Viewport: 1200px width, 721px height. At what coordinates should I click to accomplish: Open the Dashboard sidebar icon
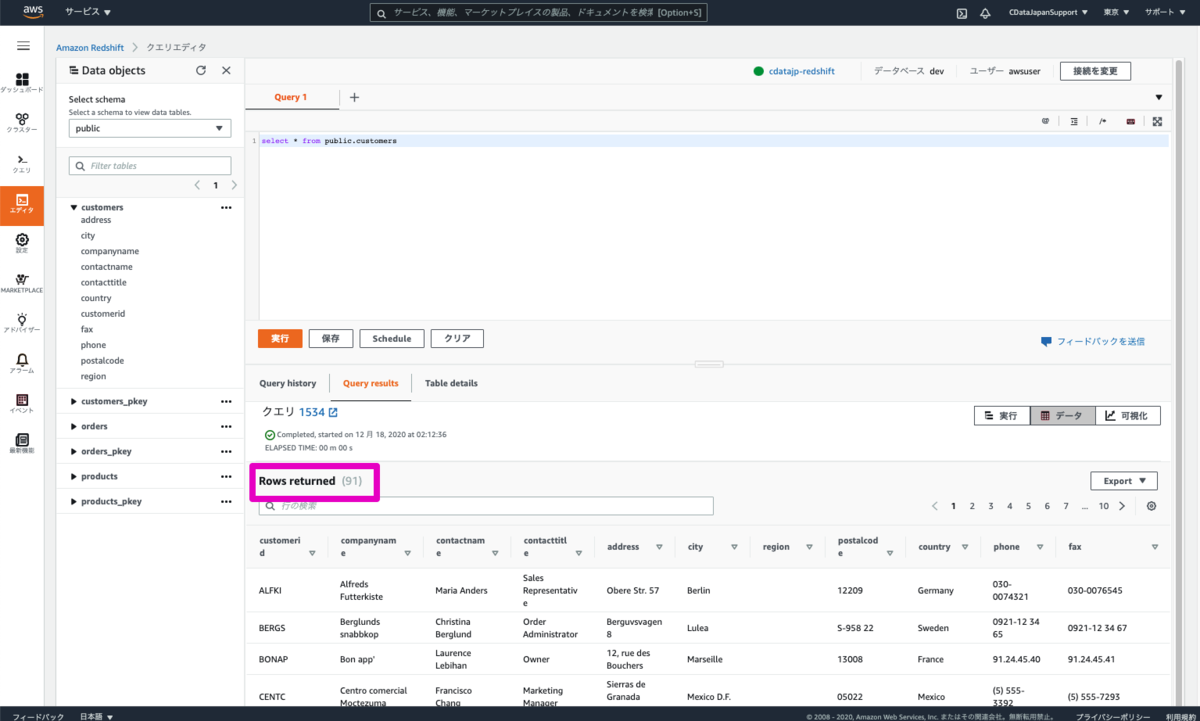[22, 83]
